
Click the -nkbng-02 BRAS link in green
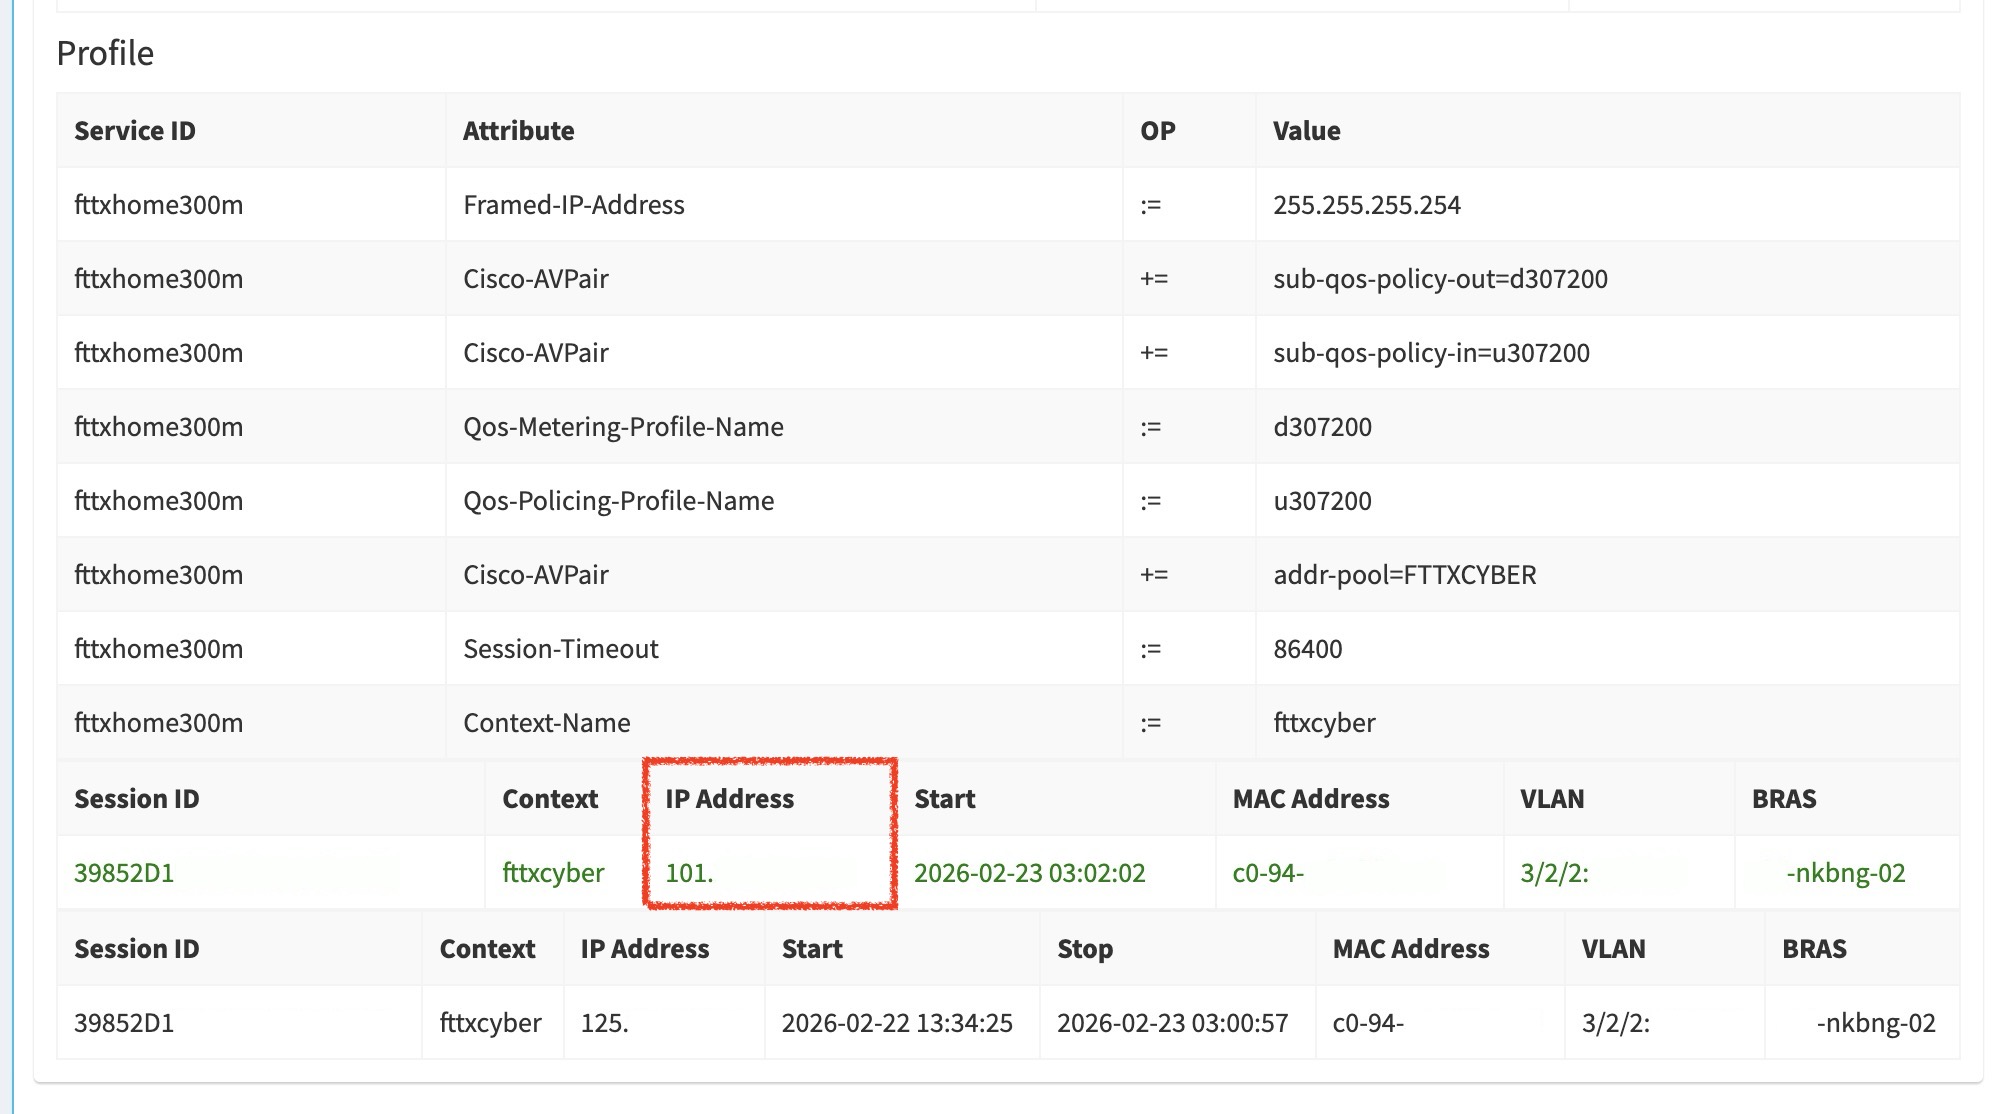1845,872
